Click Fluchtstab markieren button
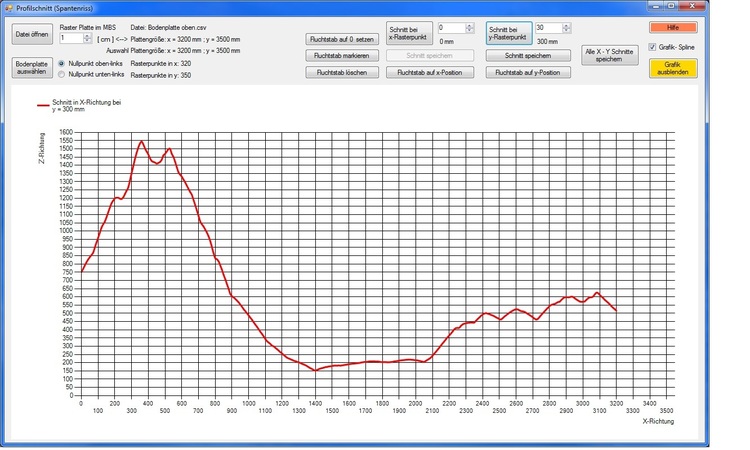This screenshot has width=750, height=450. 342,55
